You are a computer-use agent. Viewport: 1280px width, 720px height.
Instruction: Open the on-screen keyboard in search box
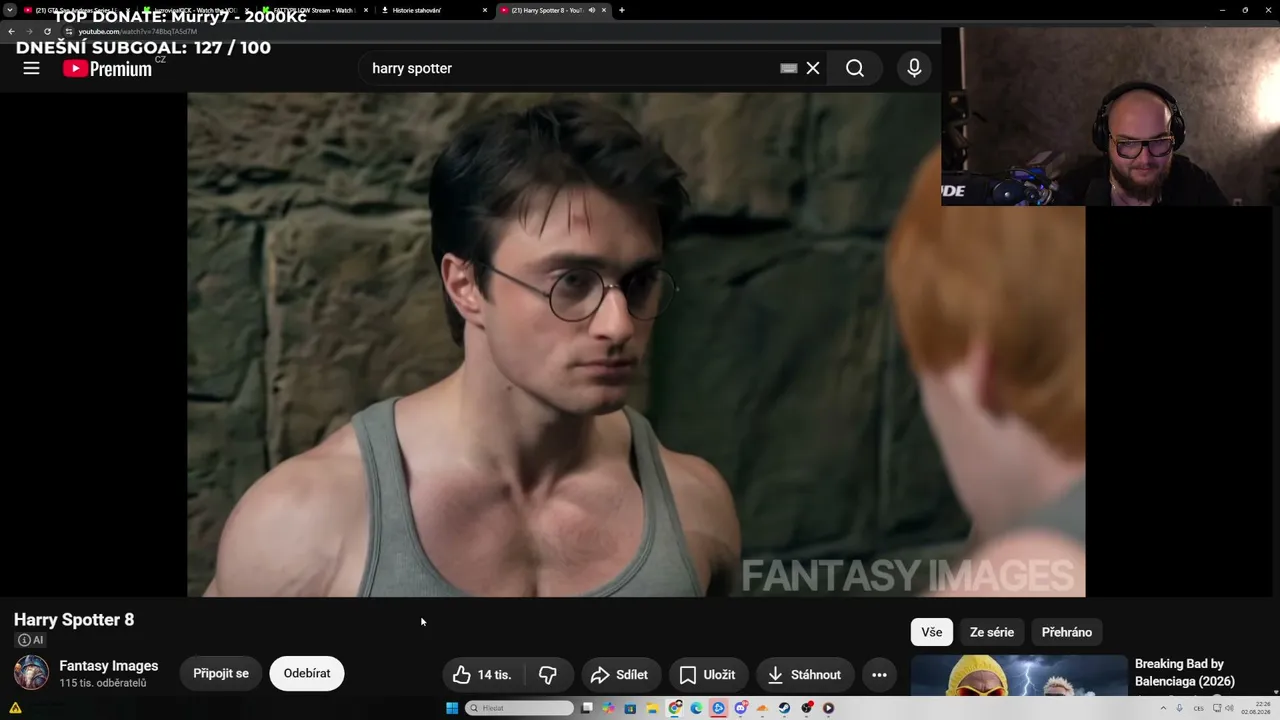tap(788, 68)
